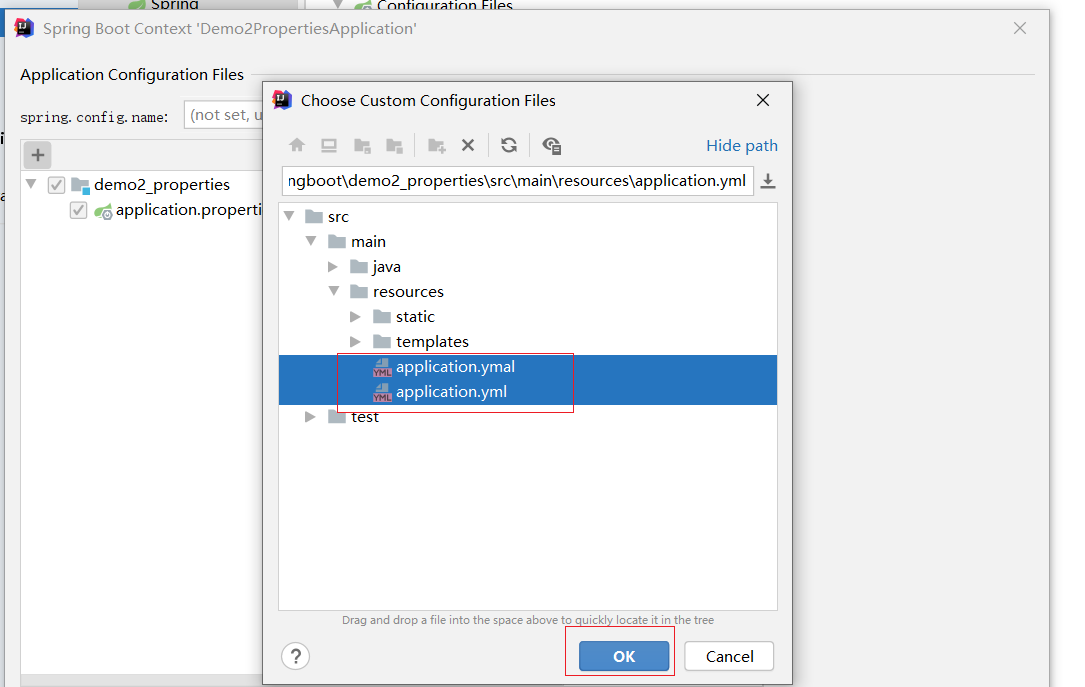This screenshot has width=1085, height=687.
Task: Open the path history download arrow
Action: pos(768,181)
